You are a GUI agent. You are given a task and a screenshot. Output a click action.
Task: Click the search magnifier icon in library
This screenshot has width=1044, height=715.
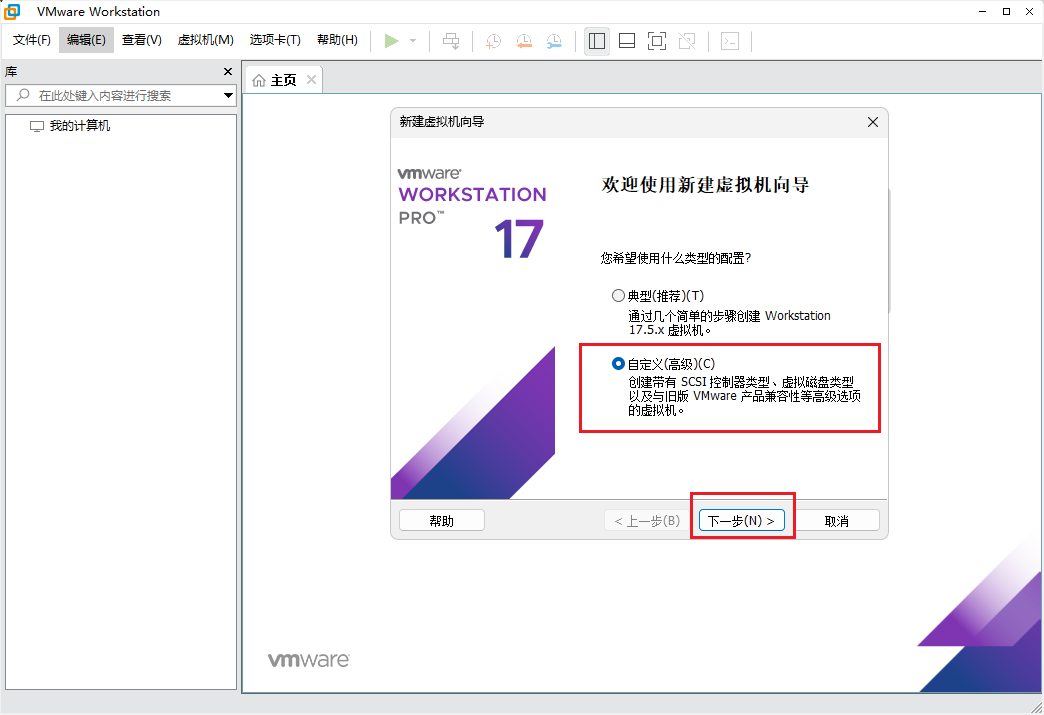[x=23, y=95]
